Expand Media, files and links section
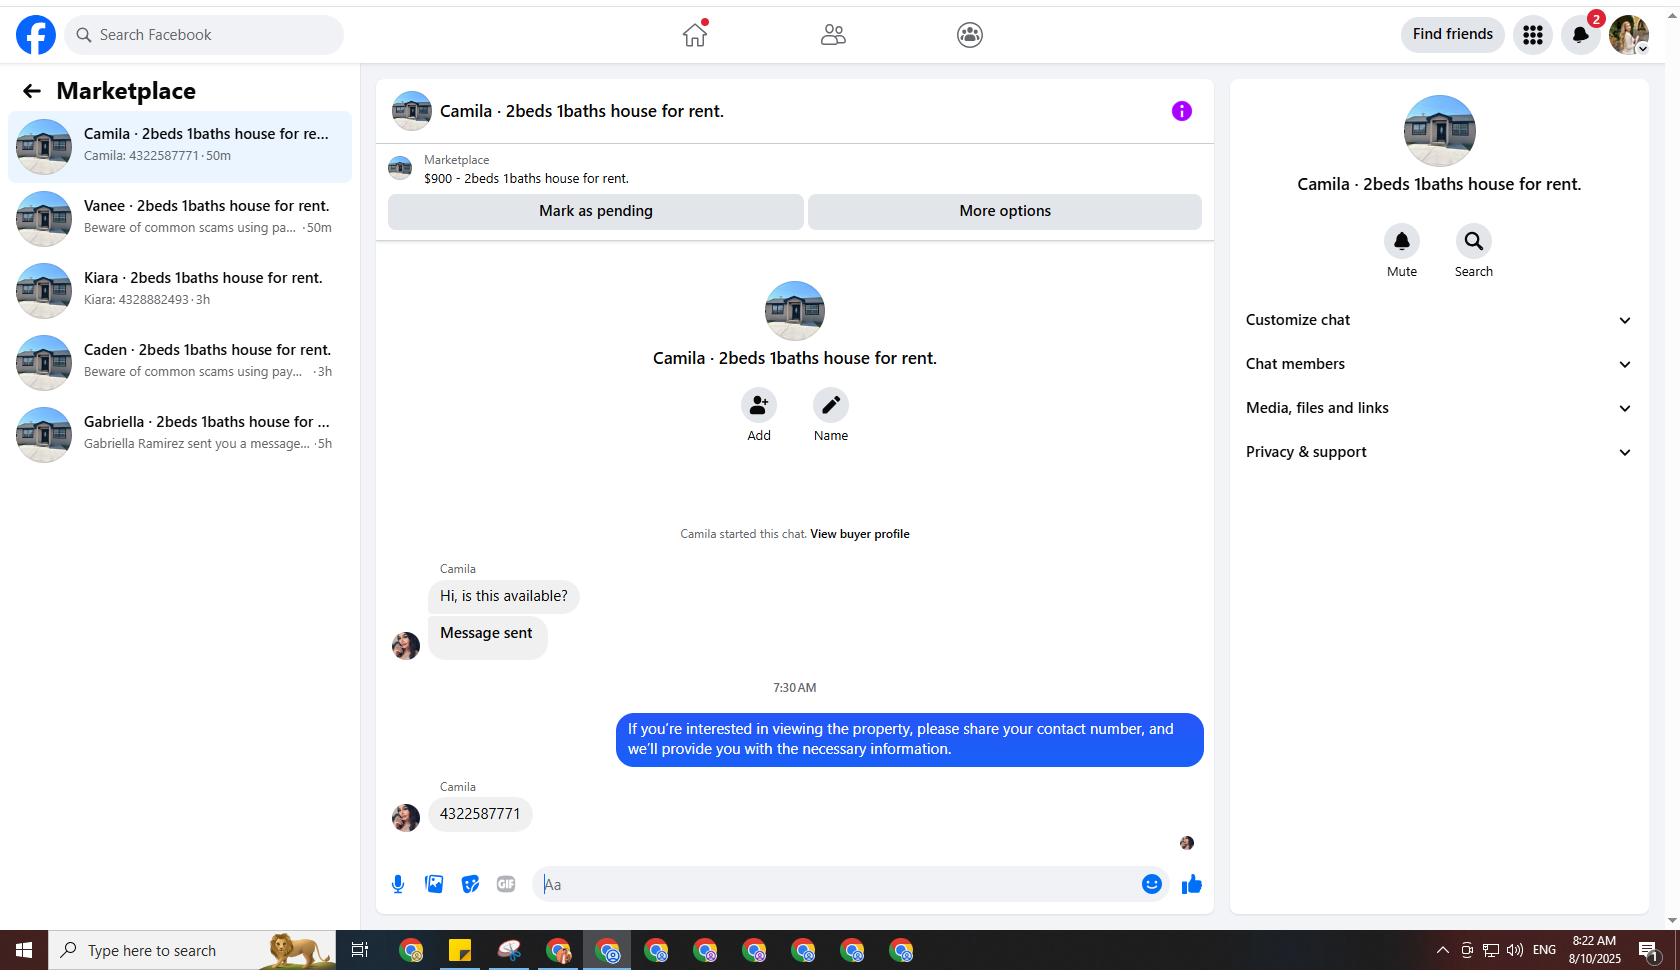The height and width of the screenshot is (970, 1680). point(1439,408)
